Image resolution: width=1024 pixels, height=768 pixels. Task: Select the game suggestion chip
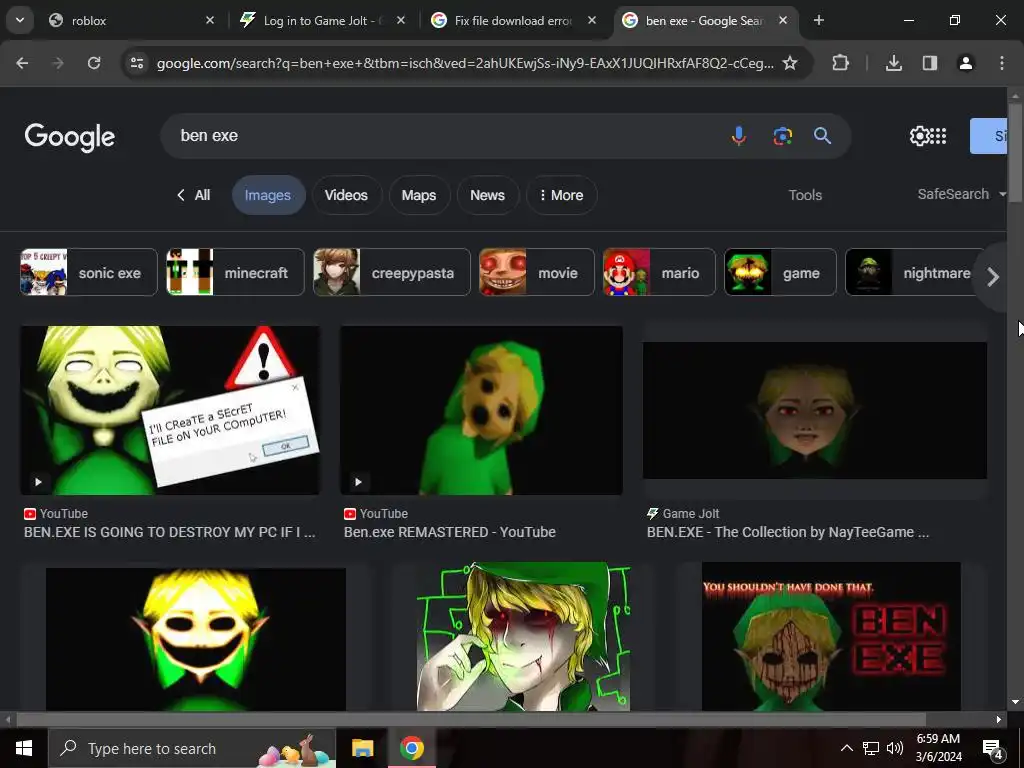click(780, 272)
